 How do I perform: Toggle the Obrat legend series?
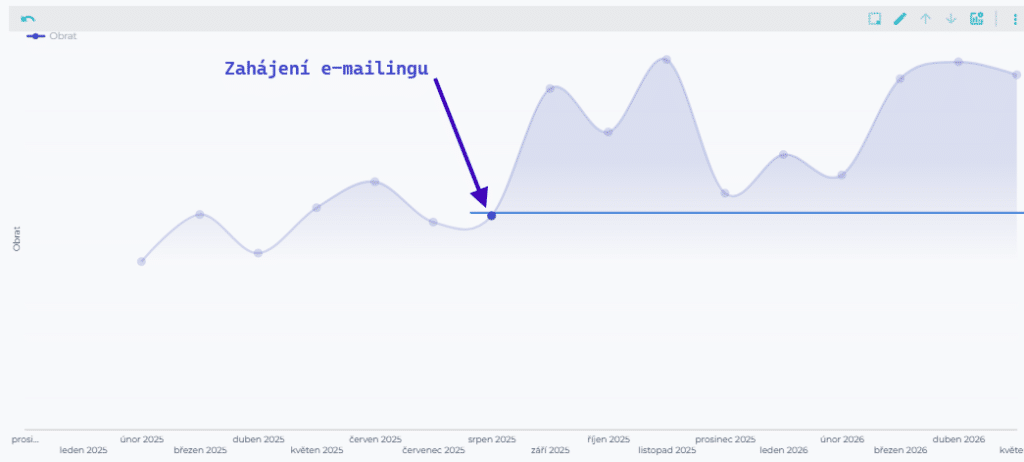coord(51,36)
